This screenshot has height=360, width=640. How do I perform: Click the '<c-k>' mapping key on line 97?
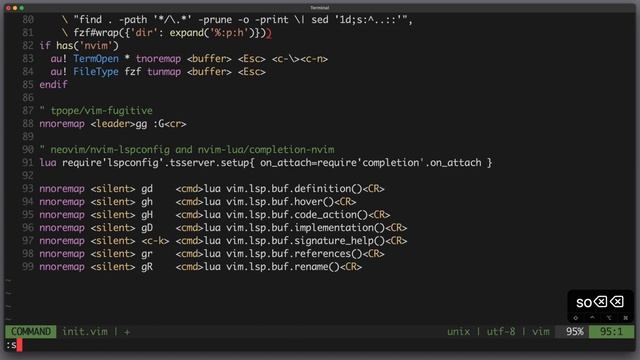tap(155, 240)
